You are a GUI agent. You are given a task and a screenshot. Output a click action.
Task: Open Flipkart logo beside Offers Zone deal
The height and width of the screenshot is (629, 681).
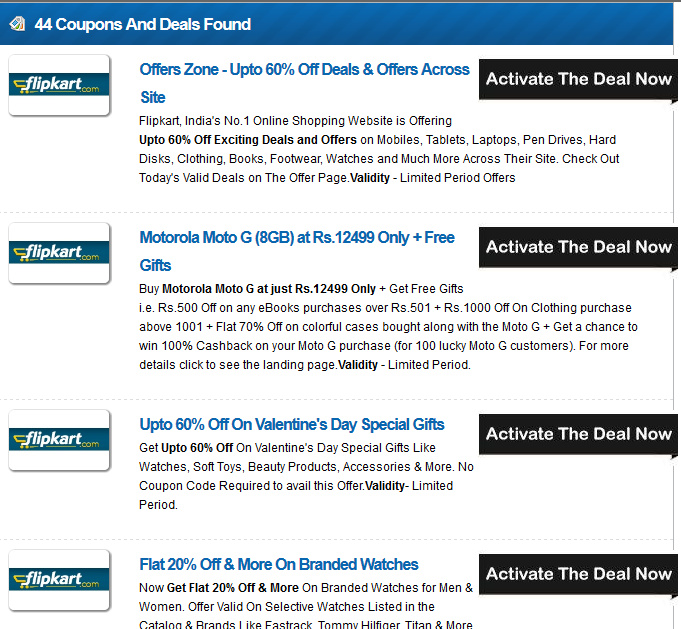click(x=59, y=85)
